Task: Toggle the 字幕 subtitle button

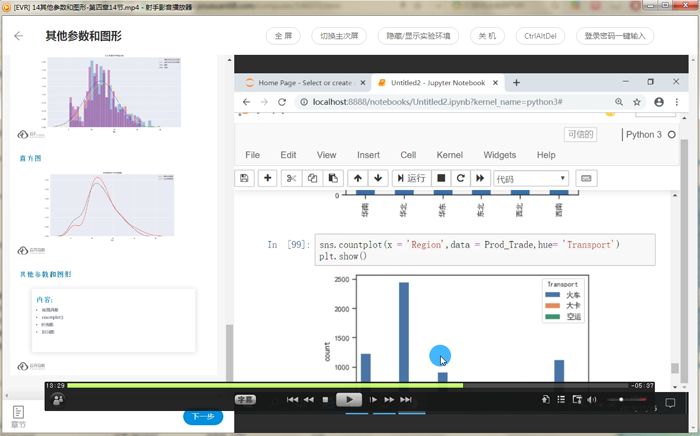Action: [245, 399]
